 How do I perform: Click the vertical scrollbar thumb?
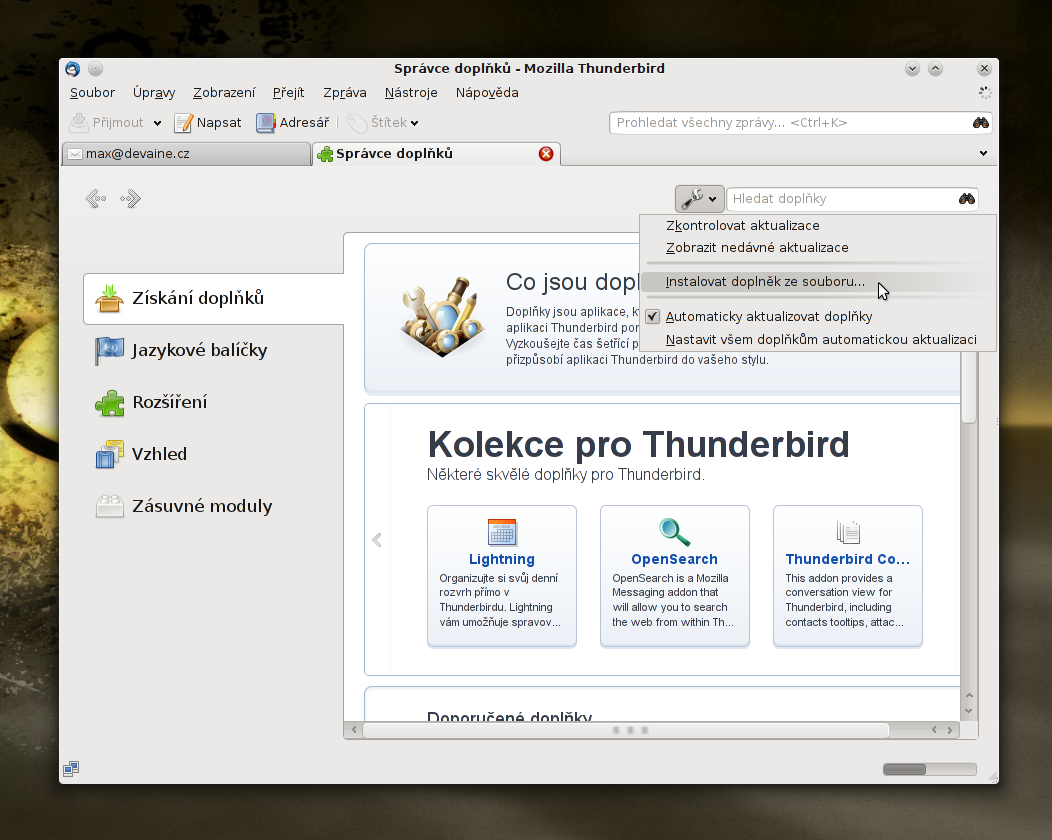pyautogui.click(x=969, y=386)
